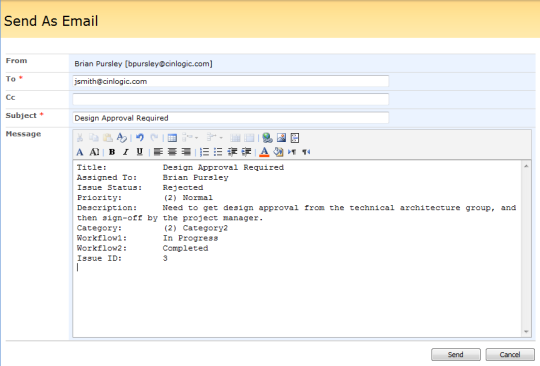
Task: Click the message scrollbar down arrow
Action: tap(526, 332)
